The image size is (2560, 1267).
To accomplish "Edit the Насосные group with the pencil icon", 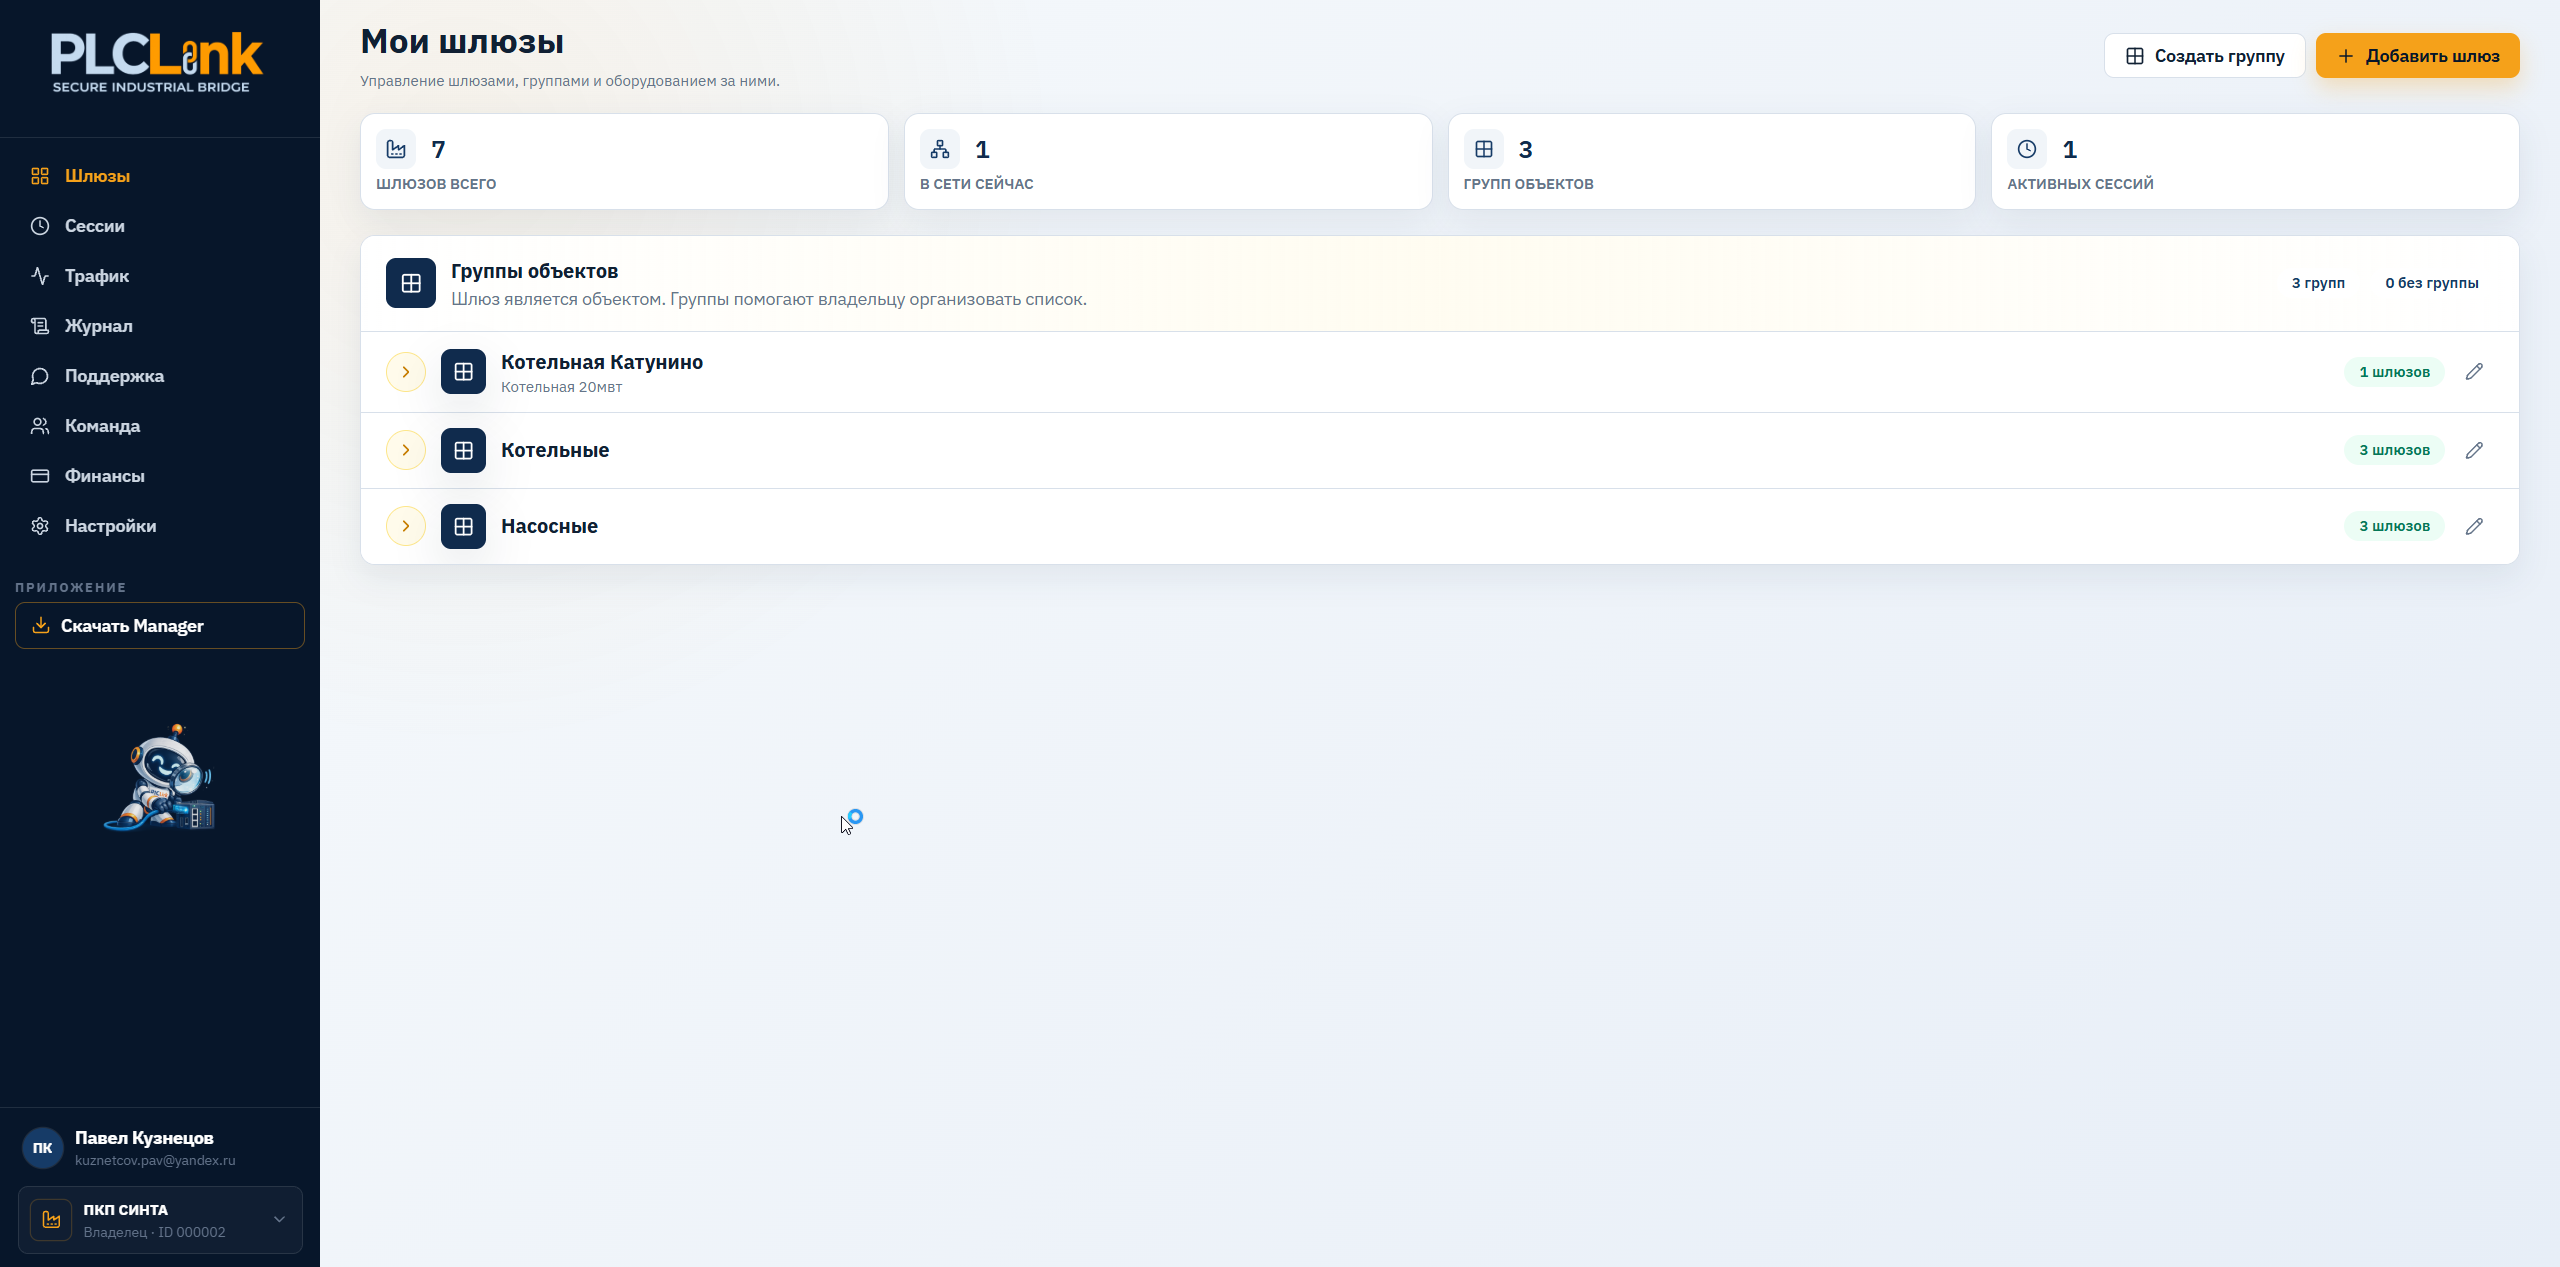I will pos(2474,526).
